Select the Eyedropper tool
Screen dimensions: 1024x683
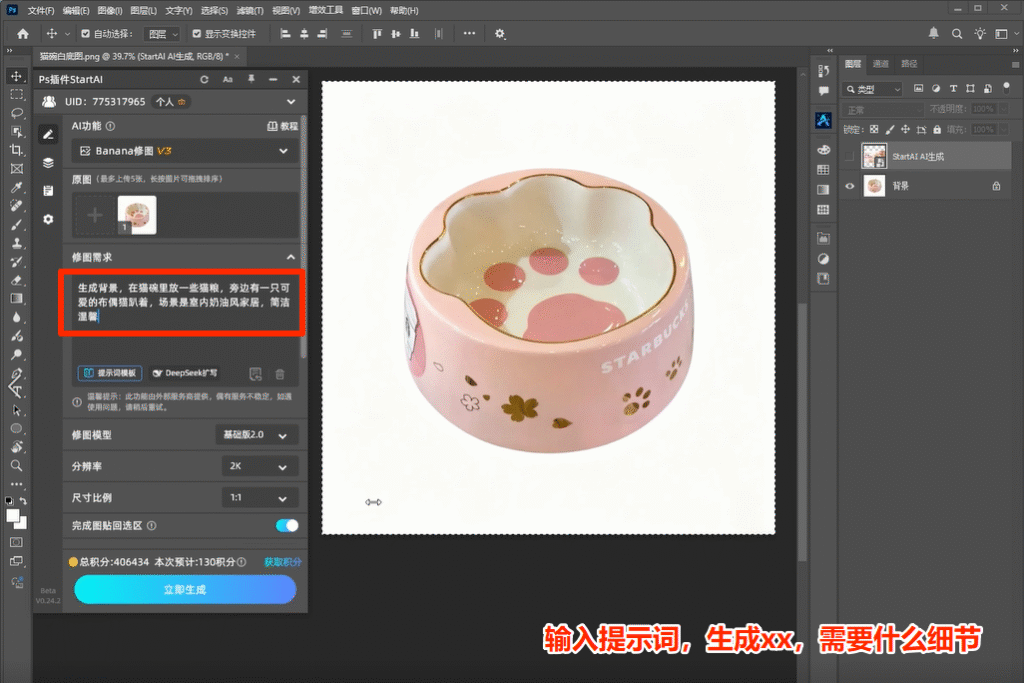pos(16,187)
